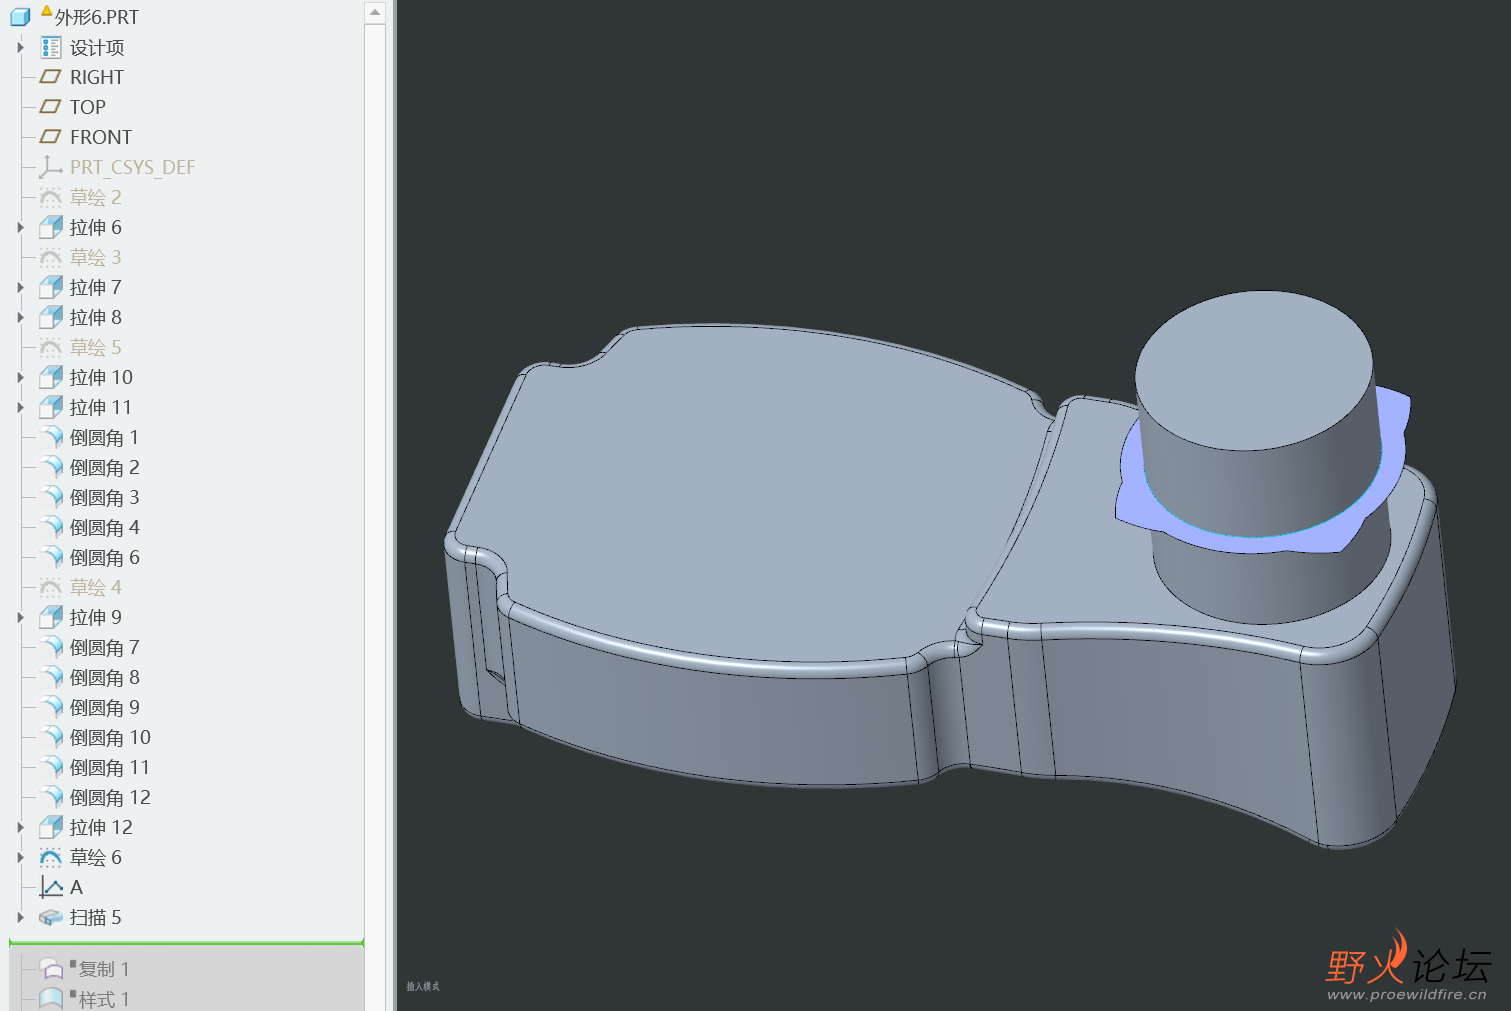Click the 外形6.PRT root part node
Screen dimensions: 1511x1011
96,17
